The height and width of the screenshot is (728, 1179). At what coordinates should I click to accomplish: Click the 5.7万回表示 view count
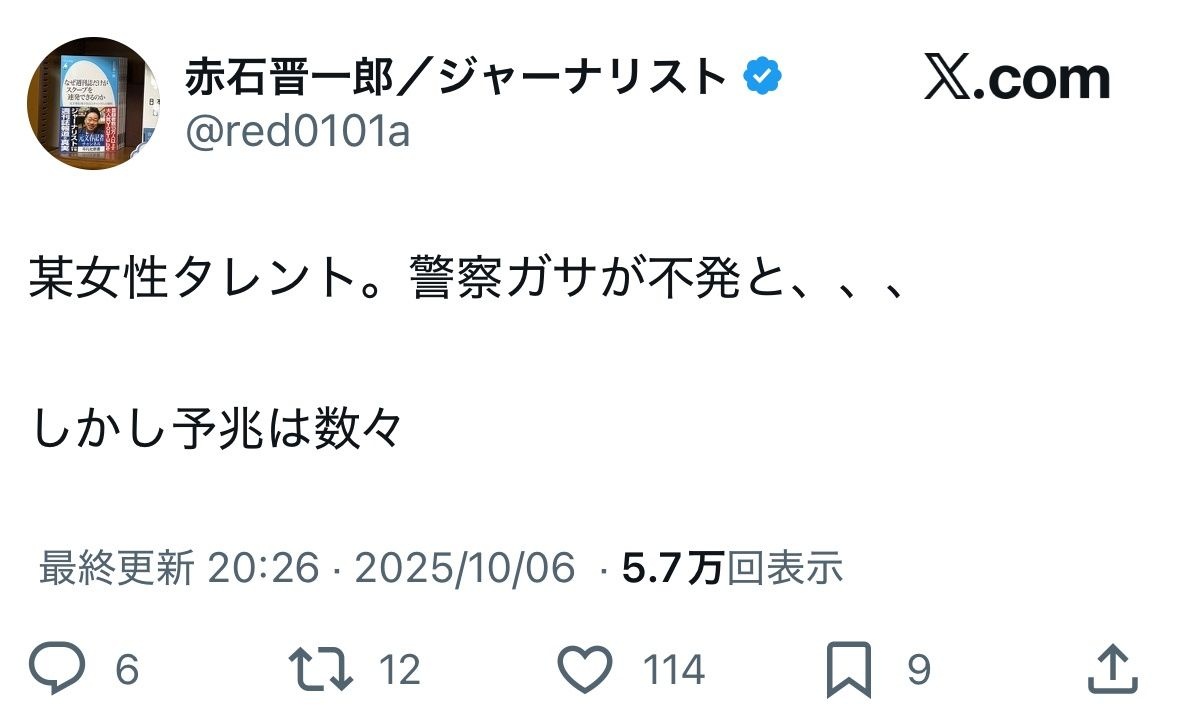(732, 569)
